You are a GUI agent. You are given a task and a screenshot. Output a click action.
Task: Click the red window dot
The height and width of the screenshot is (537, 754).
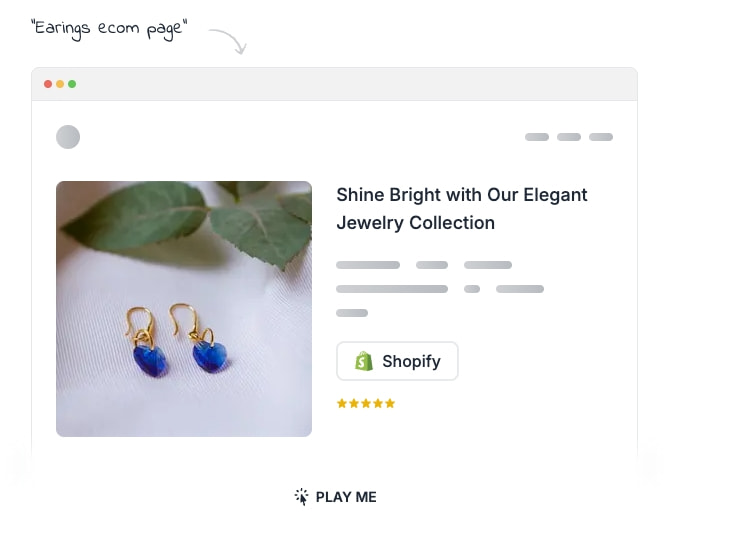(48, 84)
